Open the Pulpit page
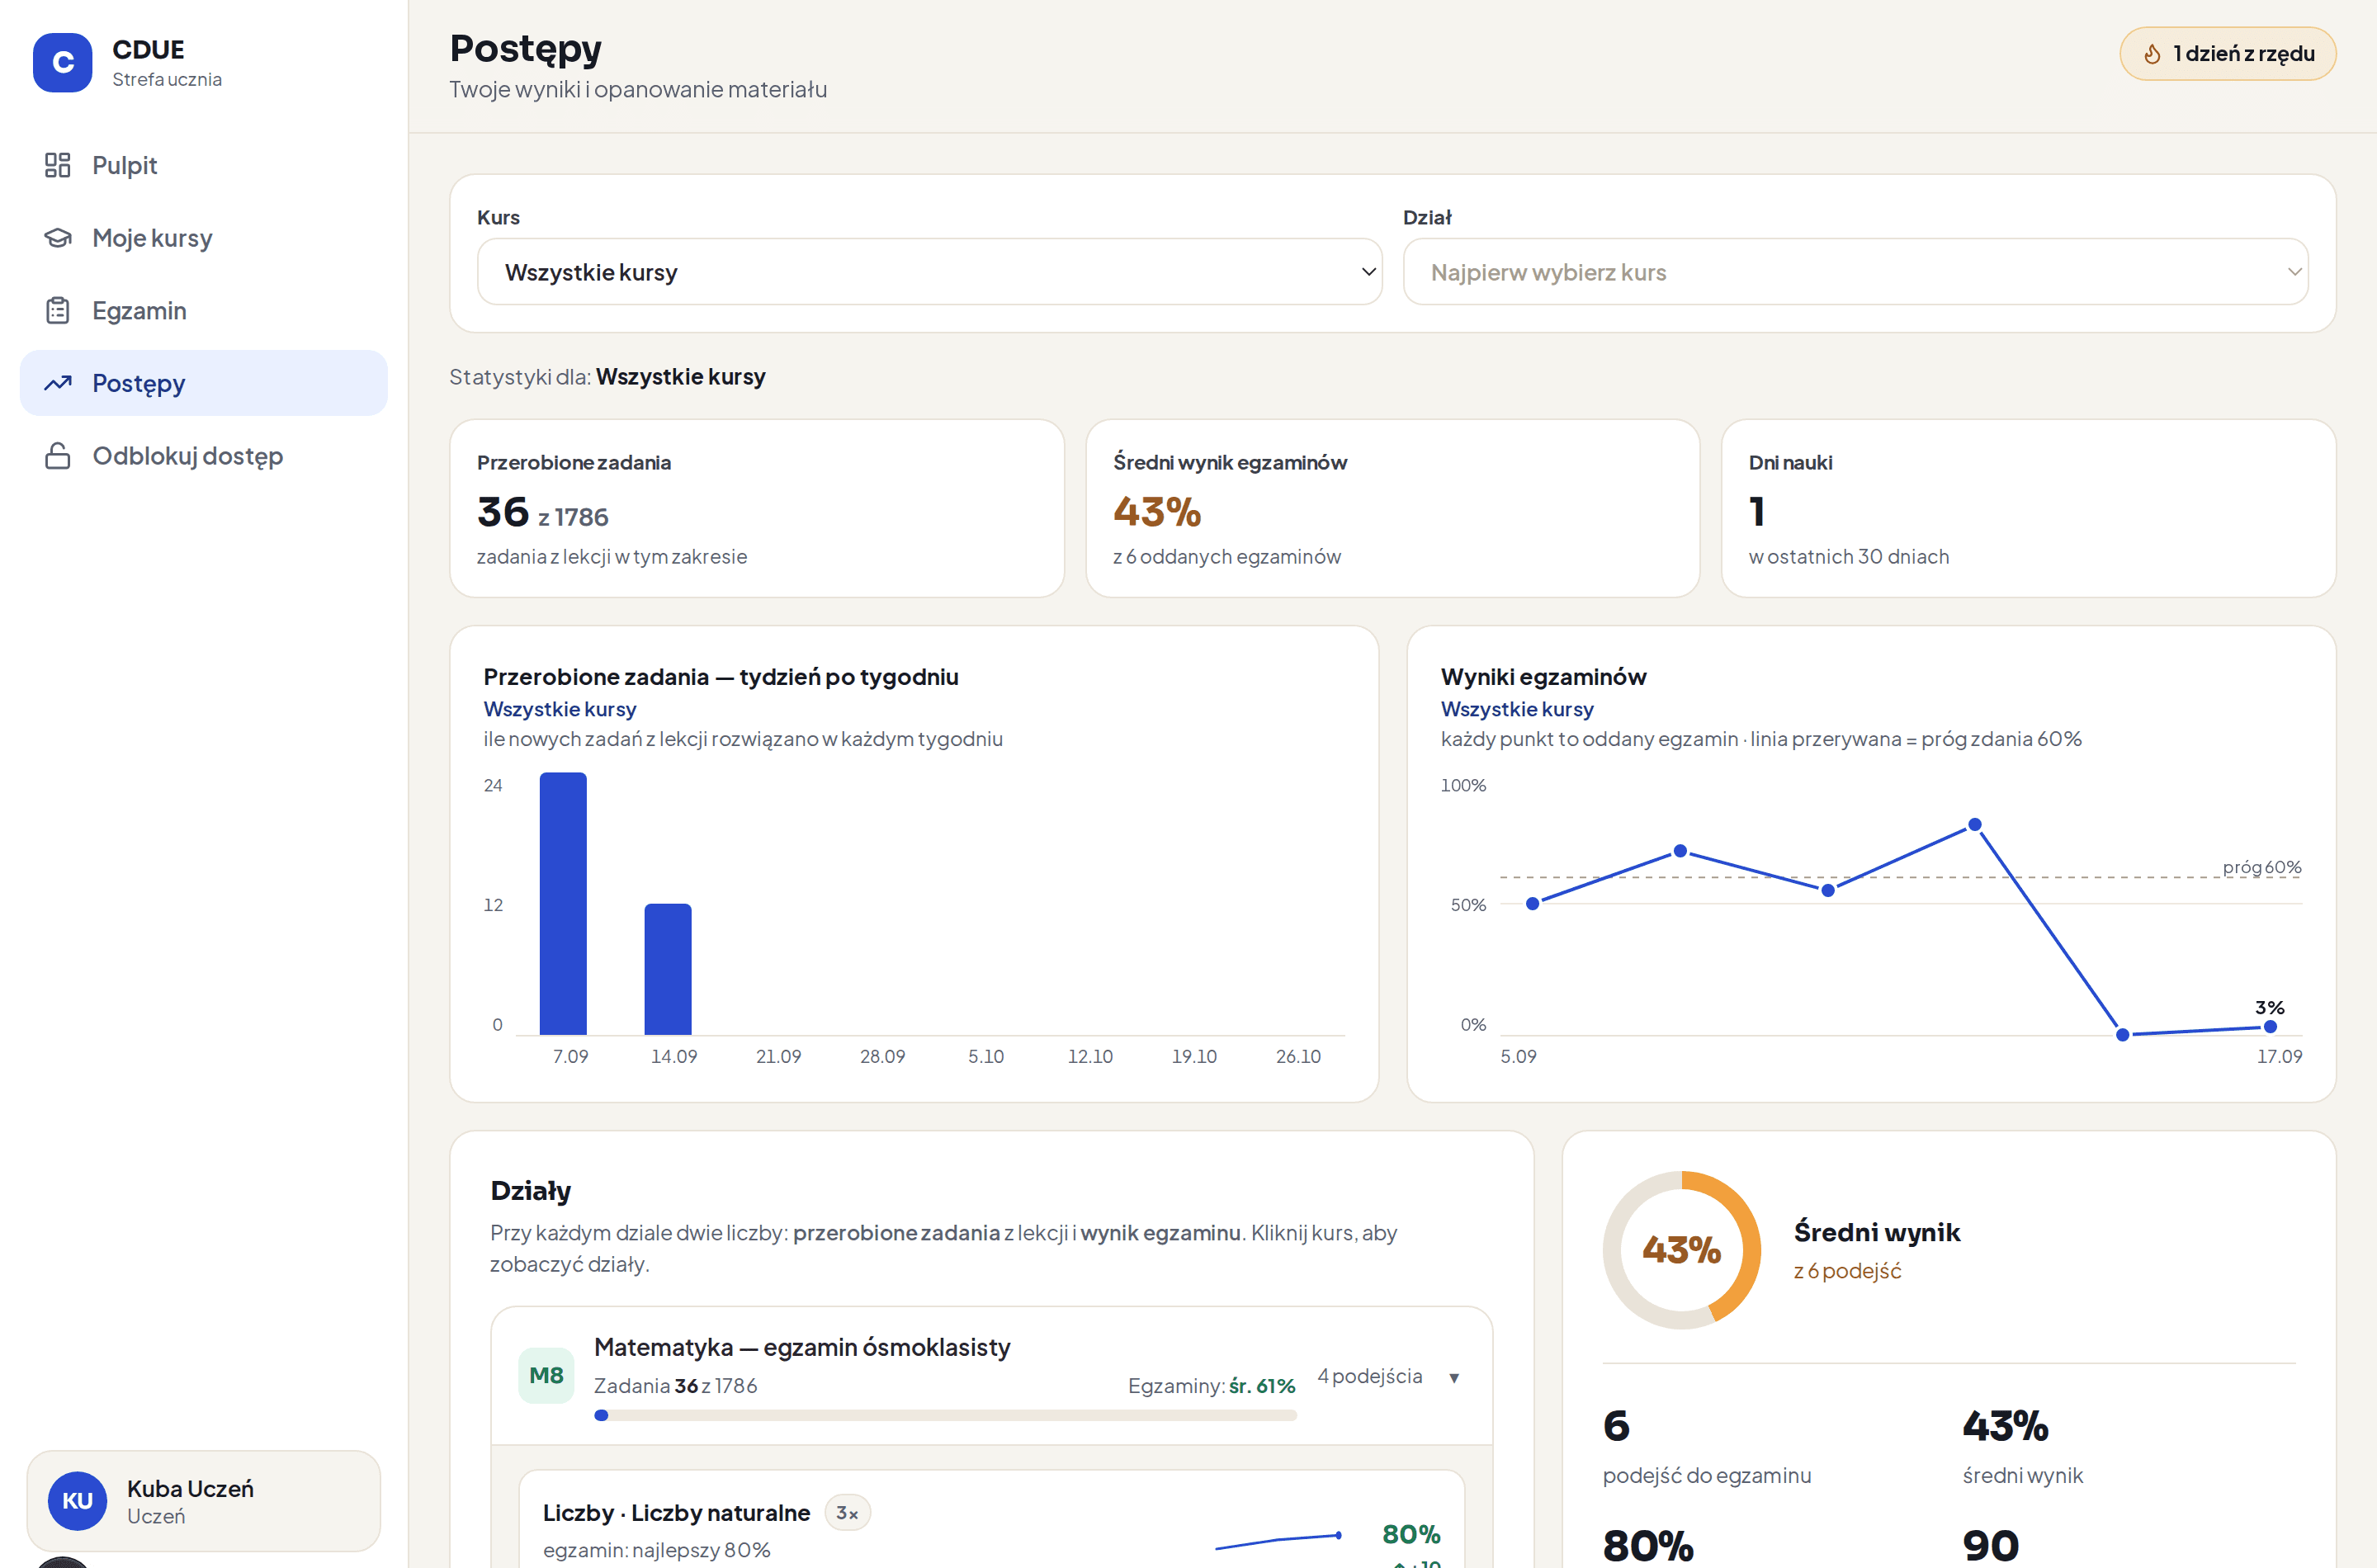 (204, 165)
